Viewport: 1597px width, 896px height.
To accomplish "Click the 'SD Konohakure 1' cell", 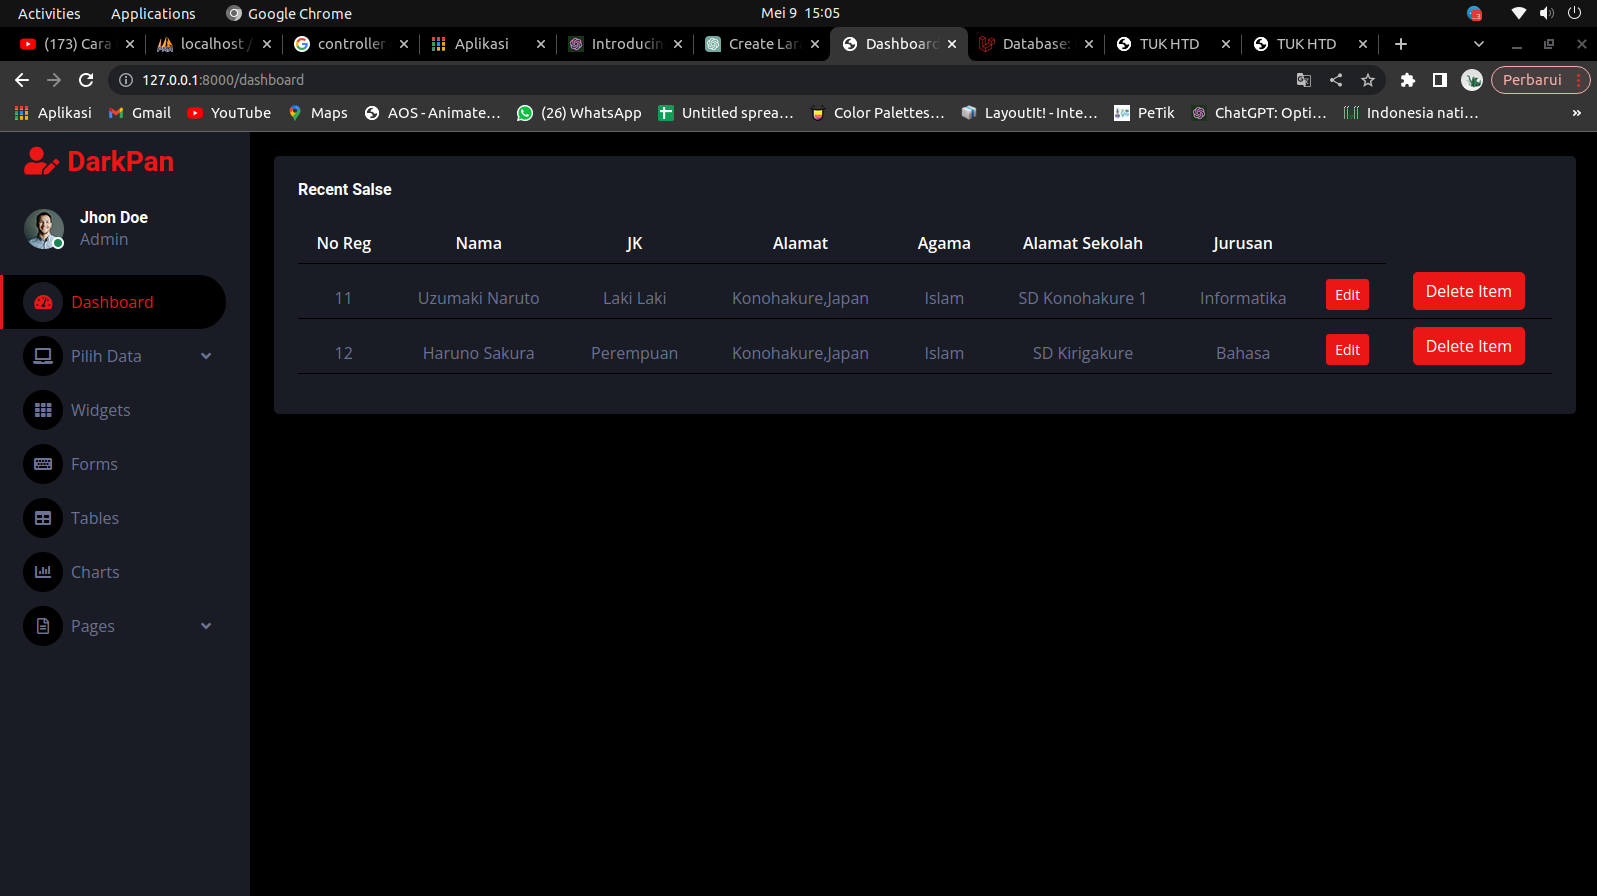I will click(x=1082, y=298).
